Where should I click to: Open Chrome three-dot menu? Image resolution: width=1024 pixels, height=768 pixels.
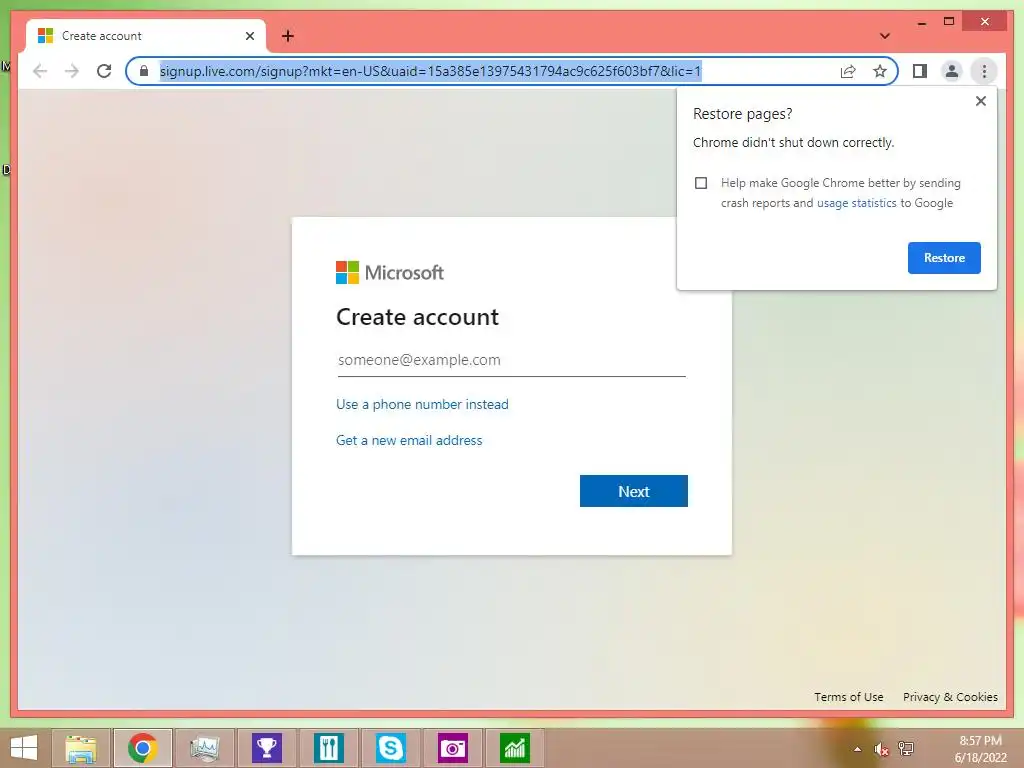(984, 71)
